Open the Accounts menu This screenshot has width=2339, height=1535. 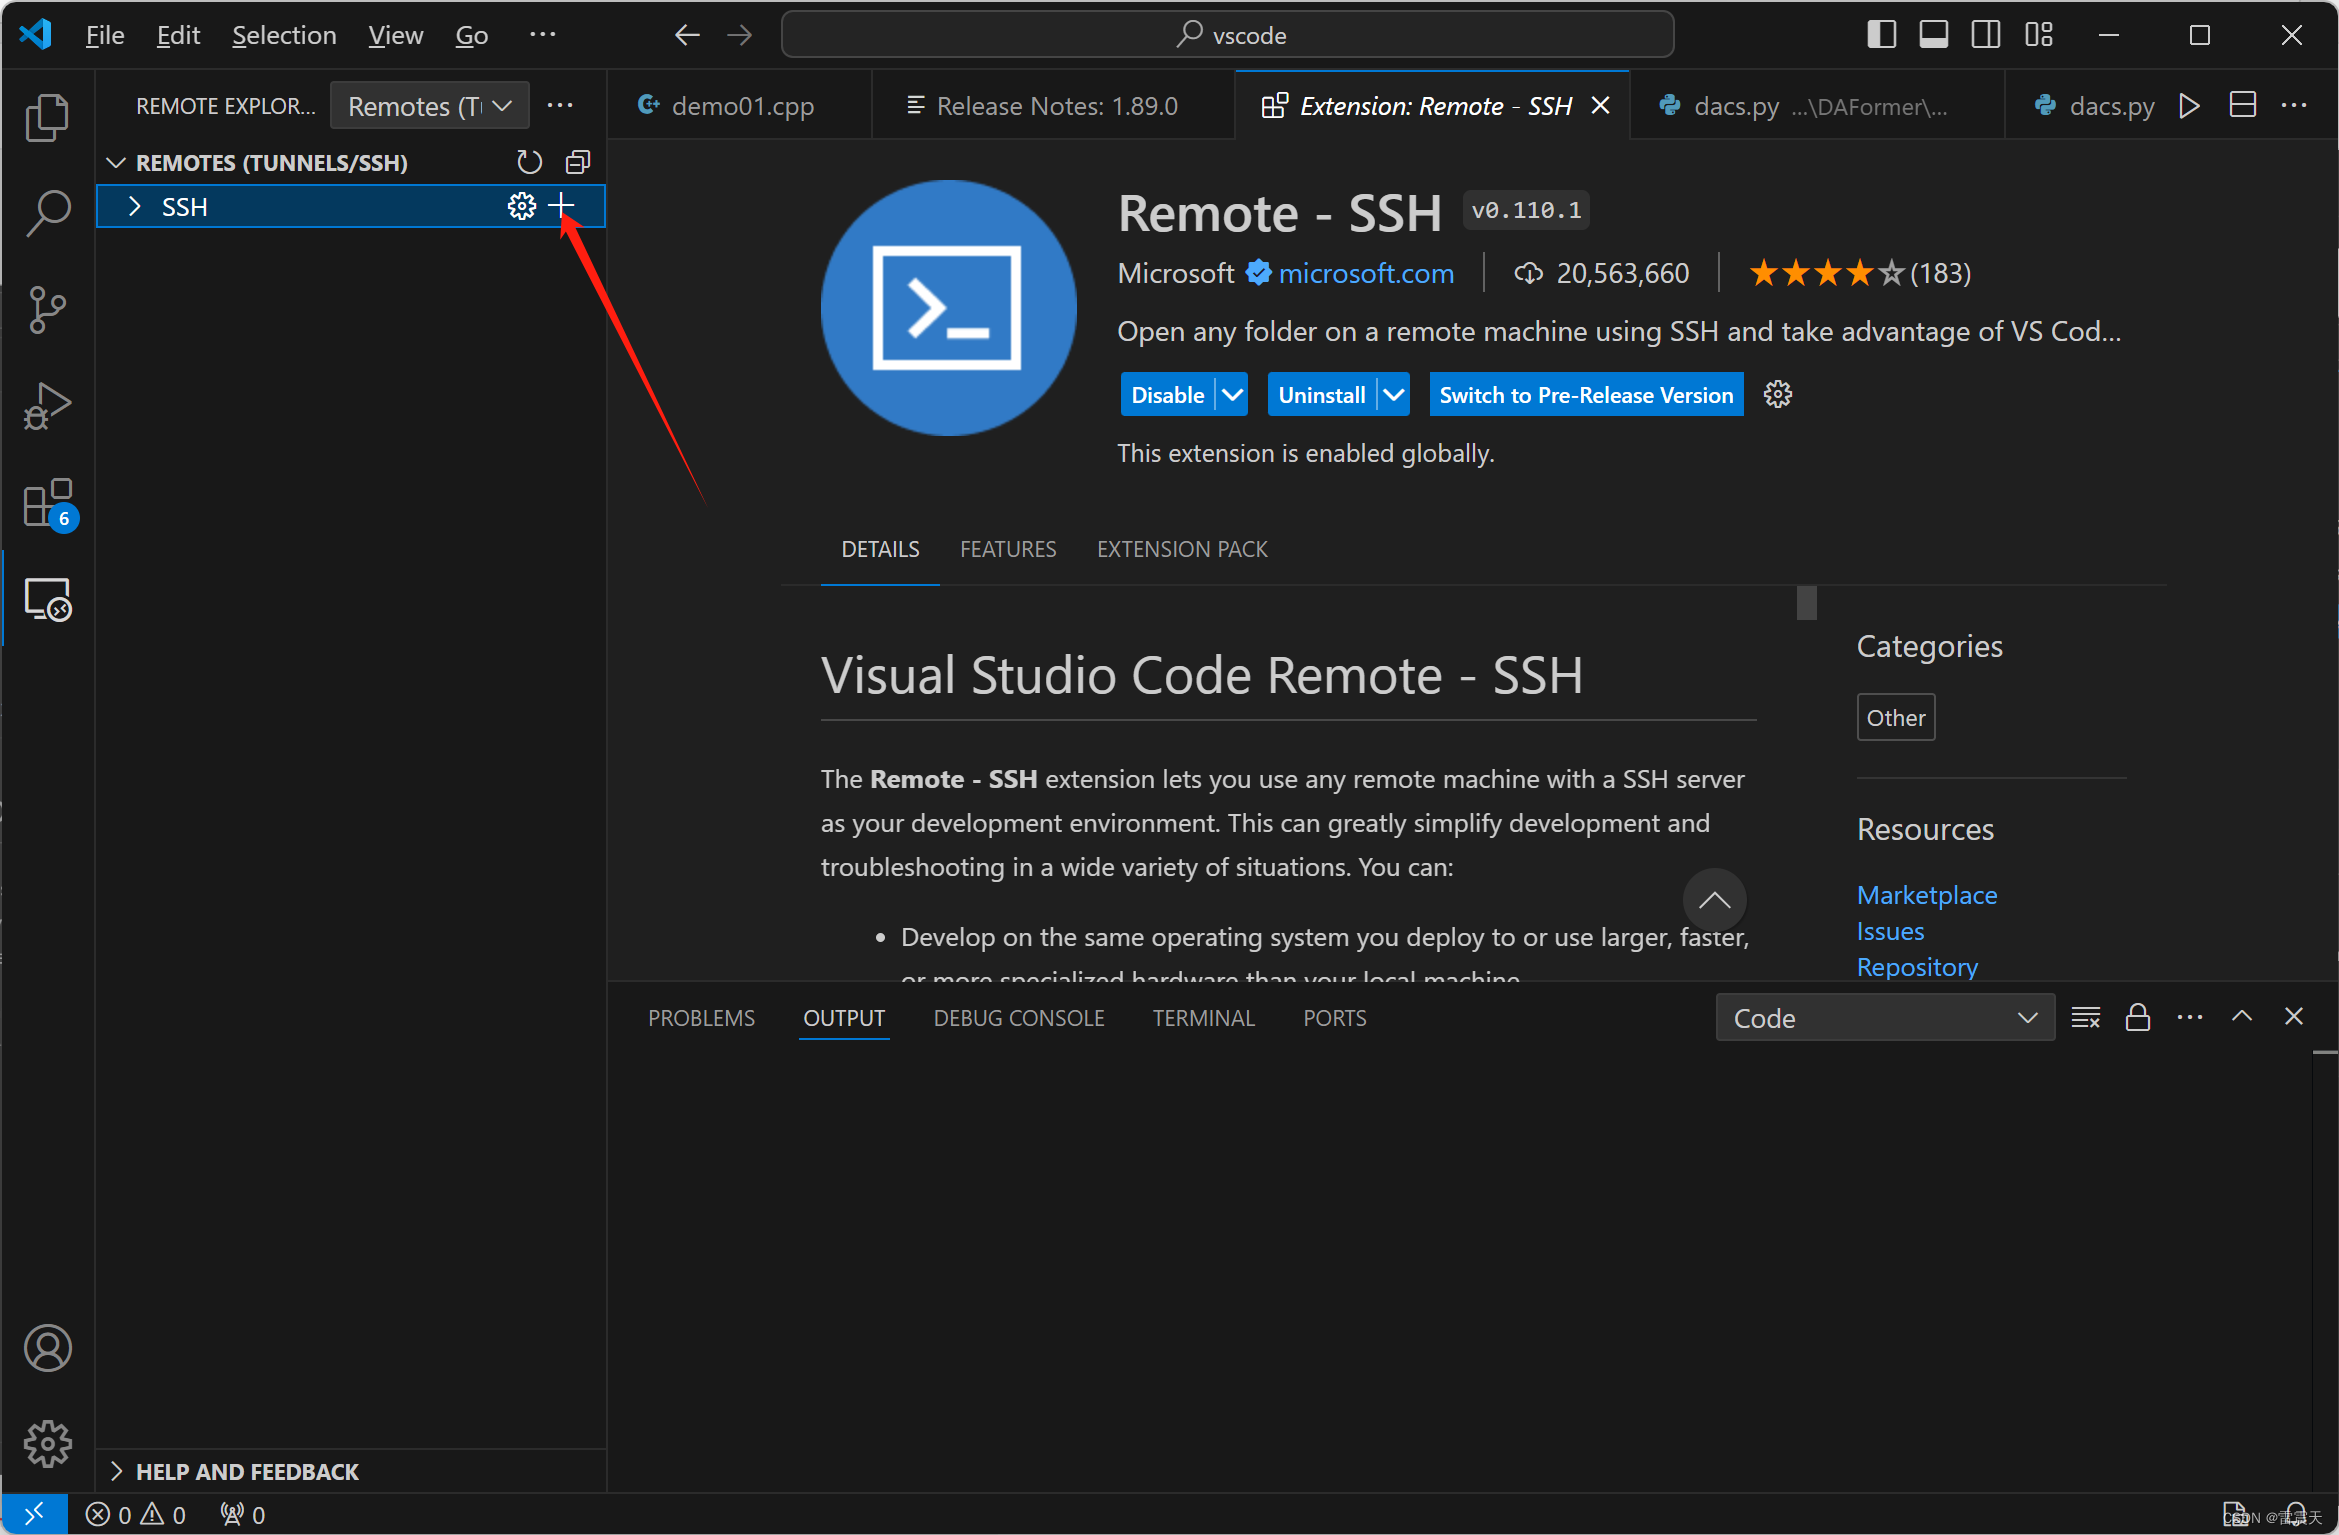point(47,1348)
